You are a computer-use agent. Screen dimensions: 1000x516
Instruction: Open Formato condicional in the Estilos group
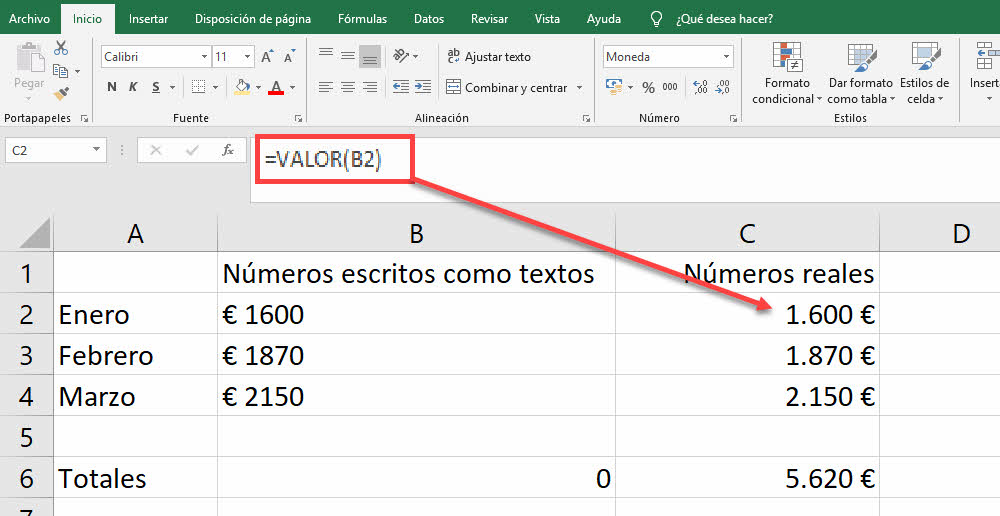[787, 73]
